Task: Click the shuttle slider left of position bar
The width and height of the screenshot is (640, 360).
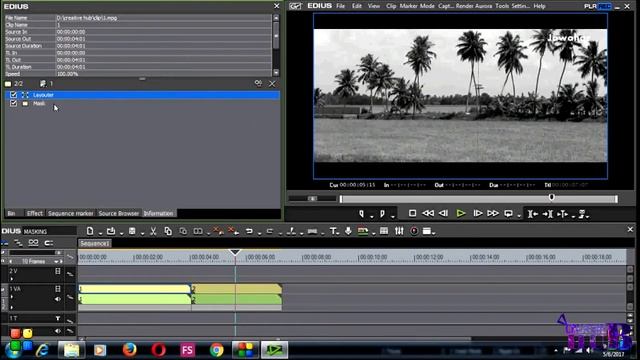Action: tap(313, 198)
